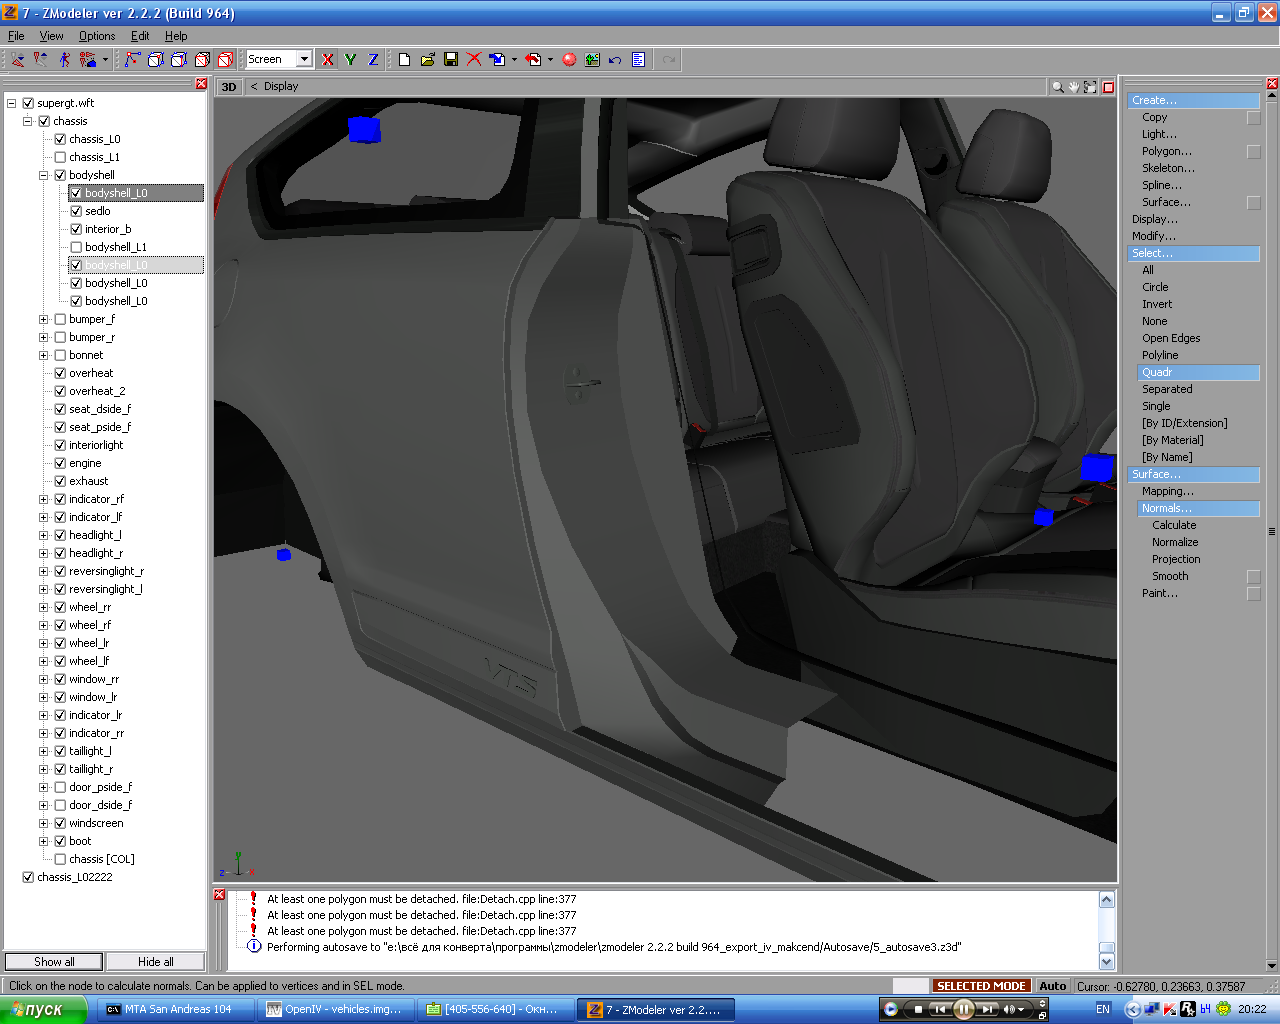Viewport: 1280px width, 1024px height.
Task: Click the Show all button
Action: [54, 962]
